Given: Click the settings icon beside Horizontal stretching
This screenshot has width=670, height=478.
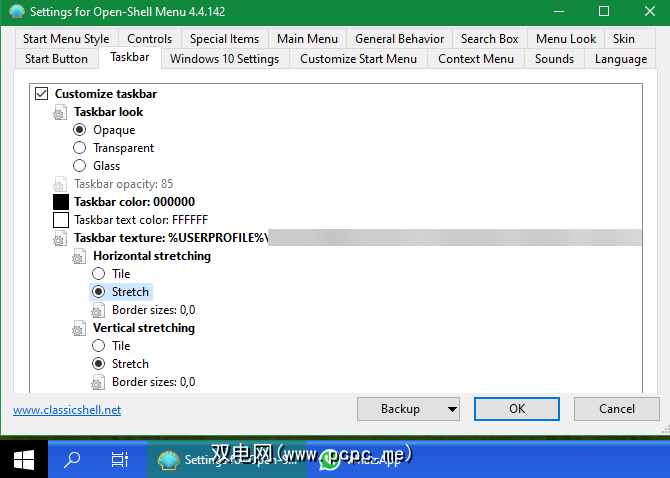Looking at the screenshot, I should tap(79, 256).
